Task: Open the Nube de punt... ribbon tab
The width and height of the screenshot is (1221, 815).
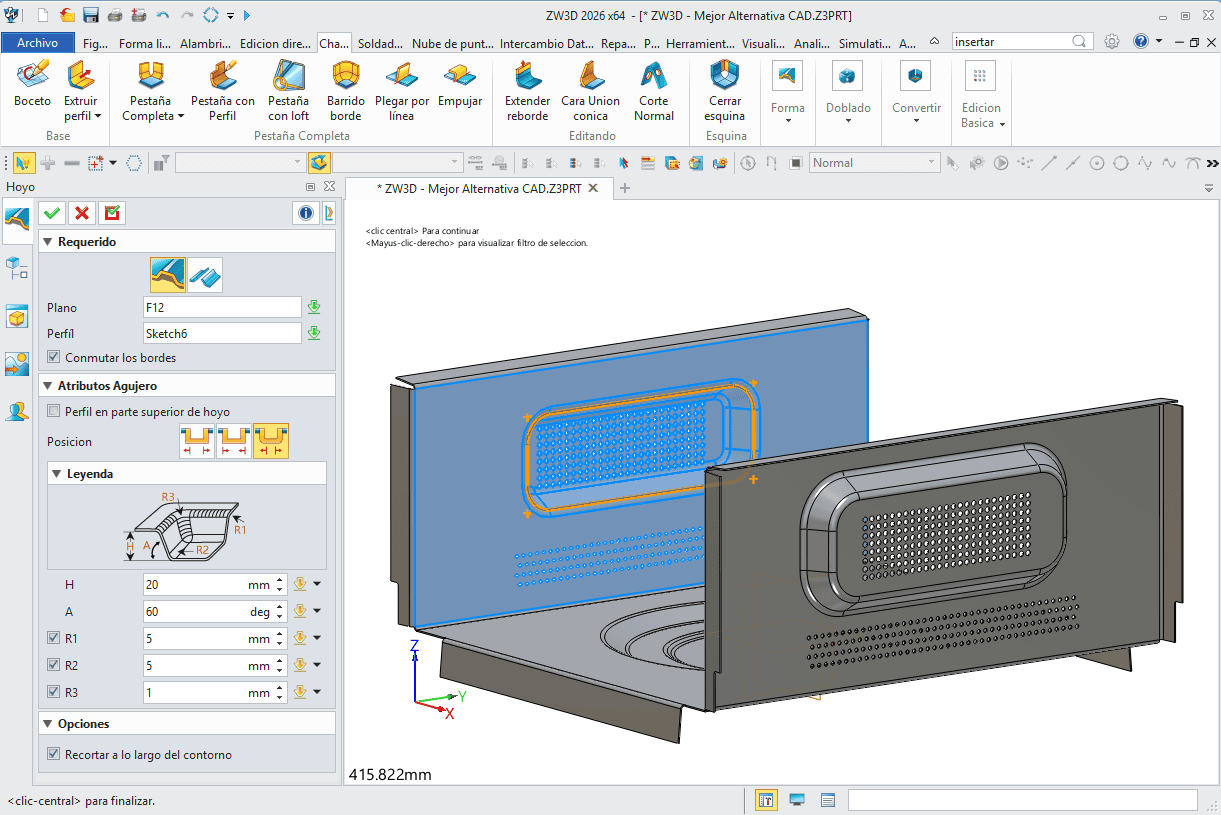Action: coord(451,43)
